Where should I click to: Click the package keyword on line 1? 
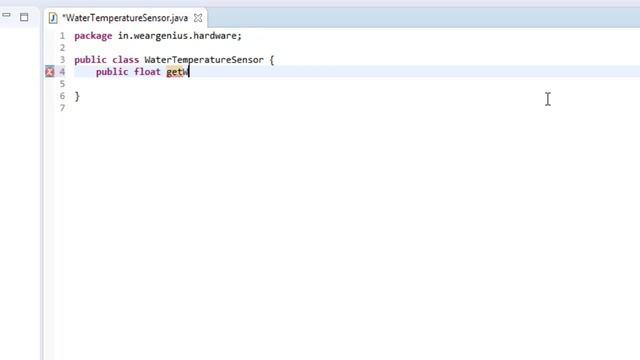[x=93, y=36]
